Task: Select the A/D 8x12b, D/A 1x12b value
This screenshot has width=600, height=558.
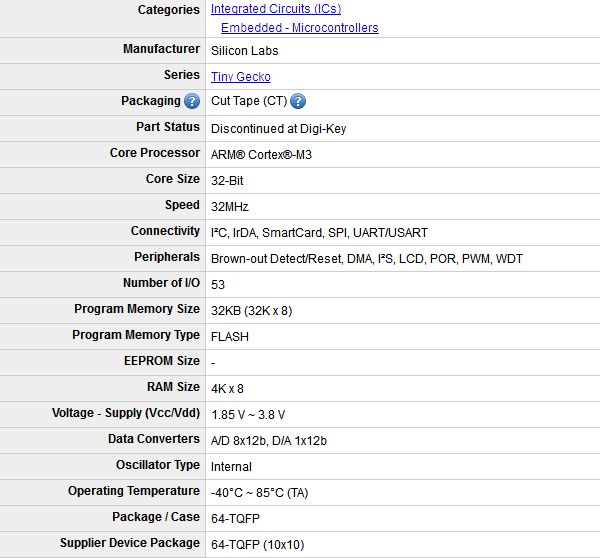Action: (269, 441)
